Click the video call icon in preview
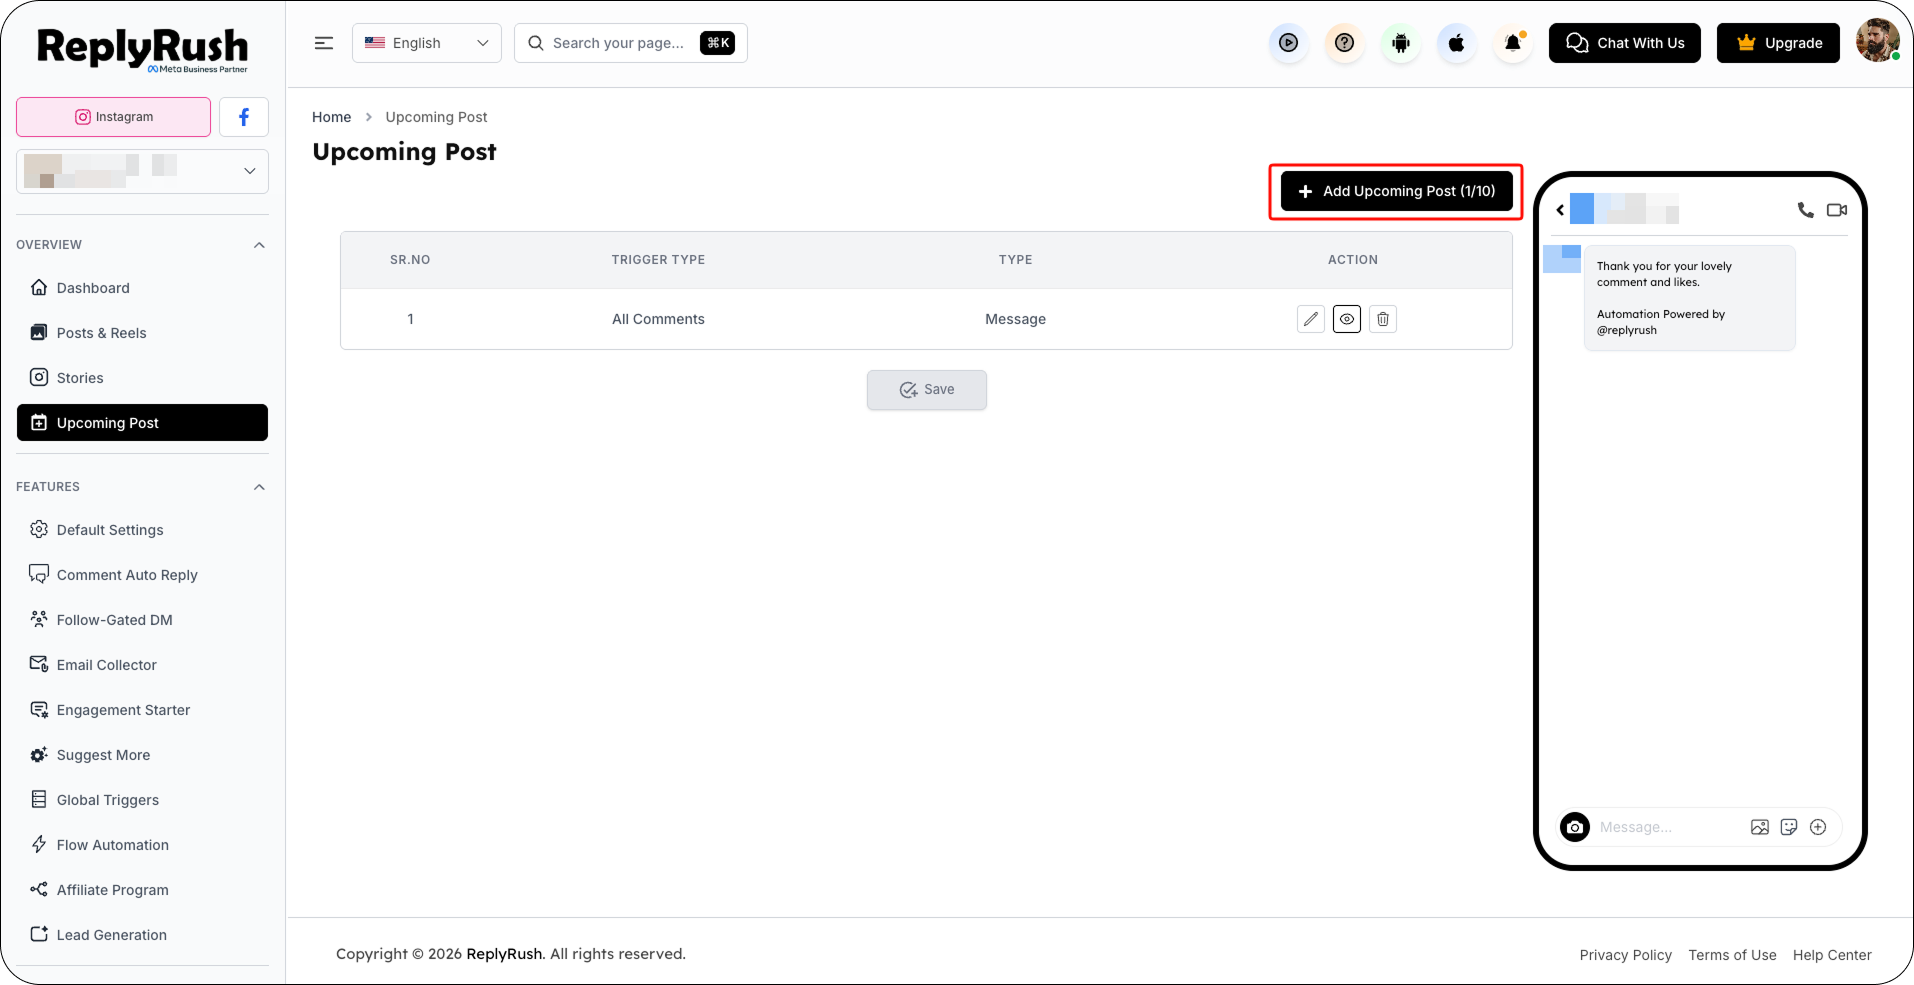This screenshot has height=985, width=1914. tap(1837, 210)
